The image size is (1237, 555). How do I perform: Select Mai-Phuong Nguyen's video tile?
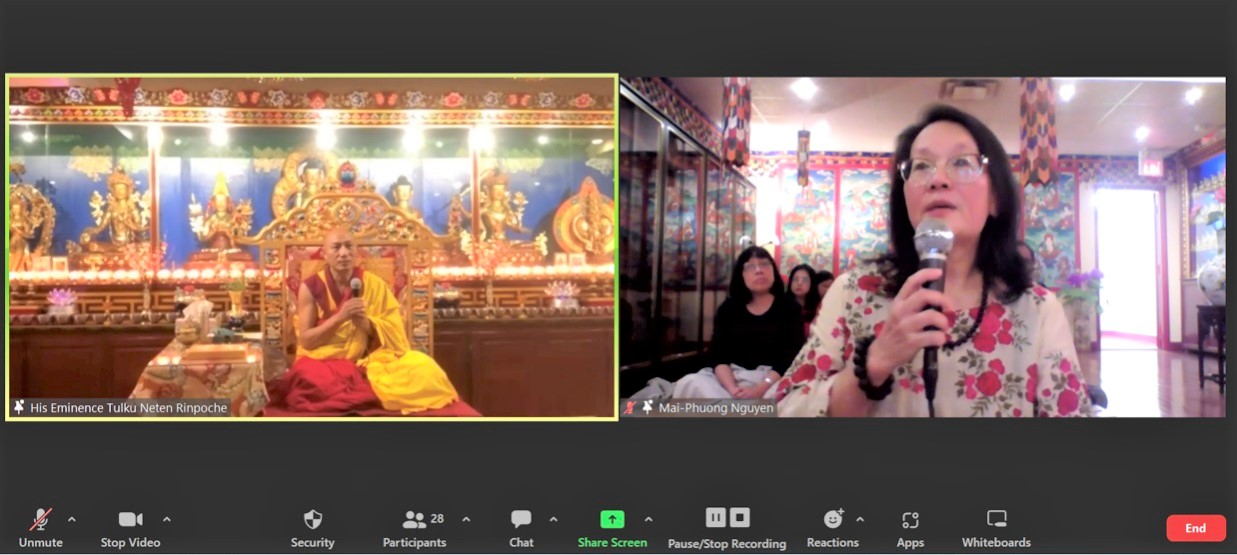click(922, 247)
